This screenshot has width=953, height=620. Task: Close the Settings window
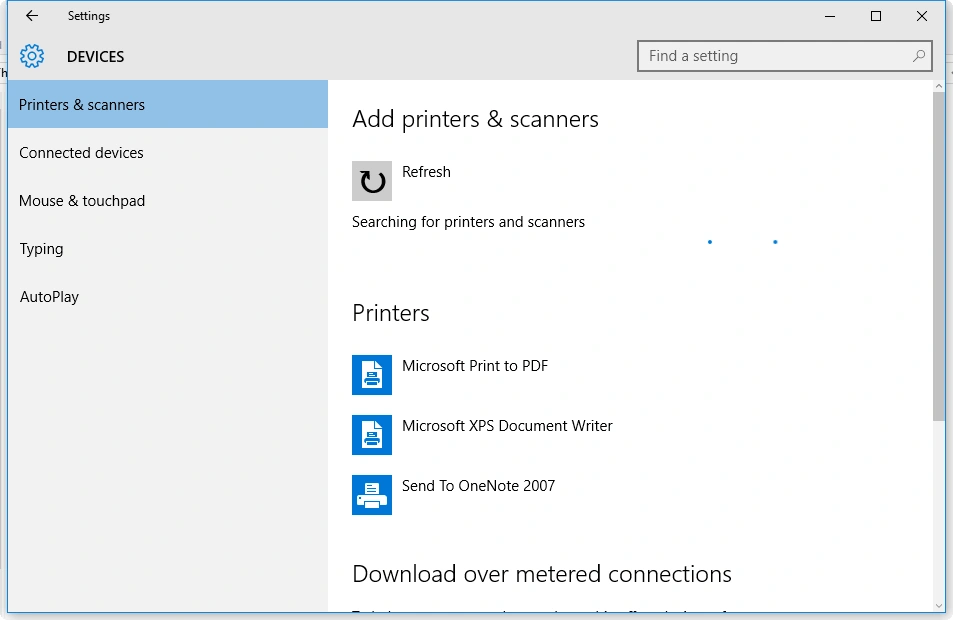[922, 16]
